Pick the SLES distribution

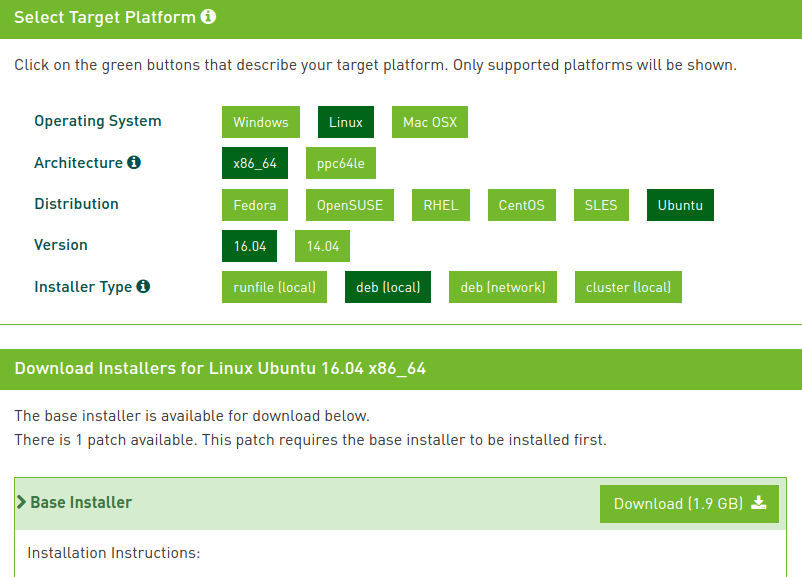click(x=601, y=205)
